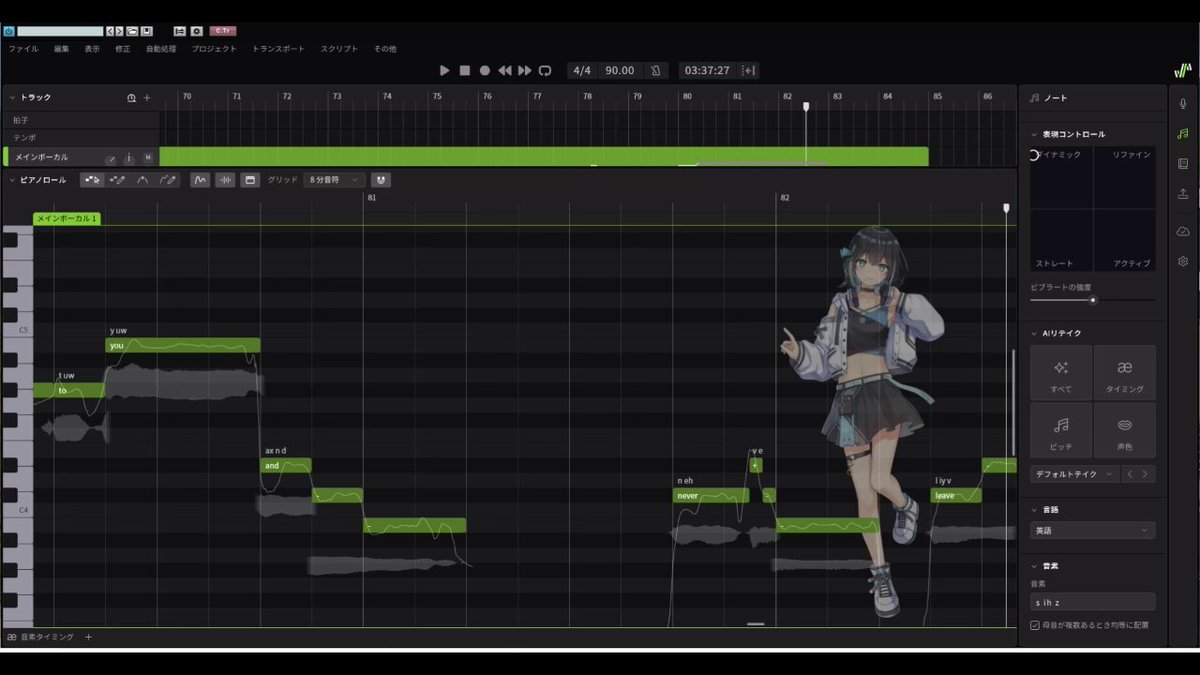Click the timeline playhead marker at bar 82

click(x=805, y=106)
